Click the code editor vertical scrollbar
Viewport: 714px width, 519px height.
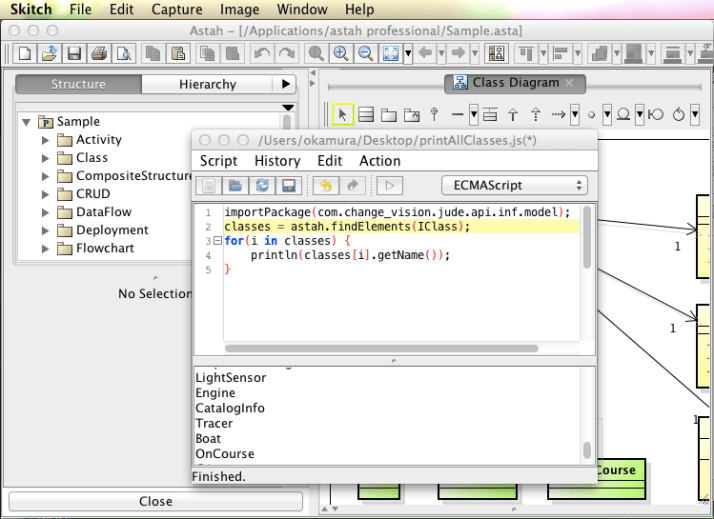[x=587, y=237]
